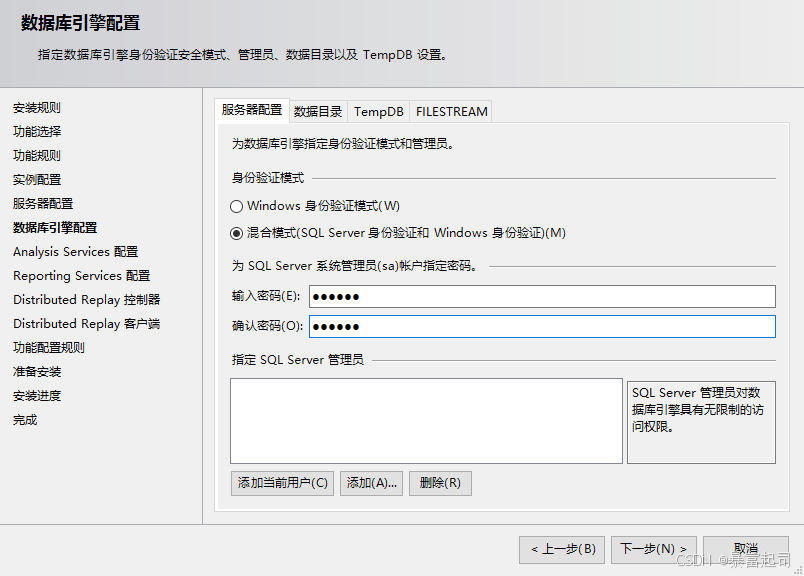The height and width of the screenshot is (576, 804).
Task: Select Distributed Replay 控制器 in sidebar
Action: tap(86, 300)
